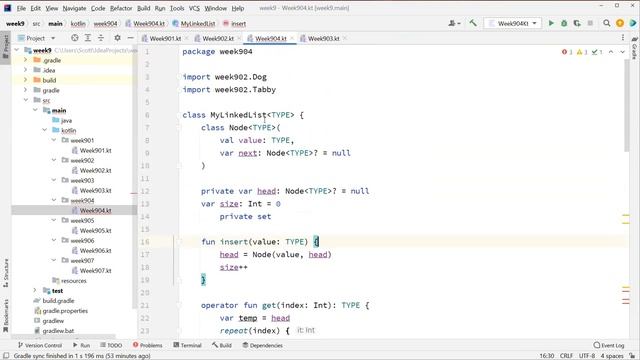Expand the test folder
The image size is (640, 360).
(x=35, y=291)
